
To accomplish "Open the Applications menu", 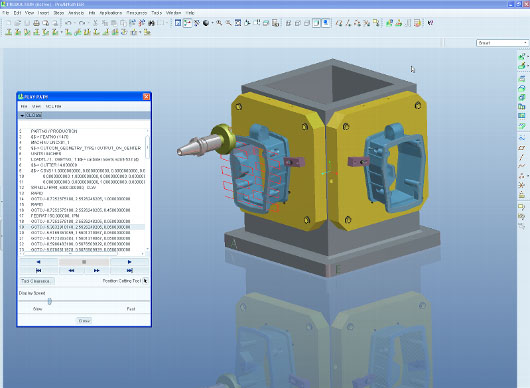I will tap(111, 13).
